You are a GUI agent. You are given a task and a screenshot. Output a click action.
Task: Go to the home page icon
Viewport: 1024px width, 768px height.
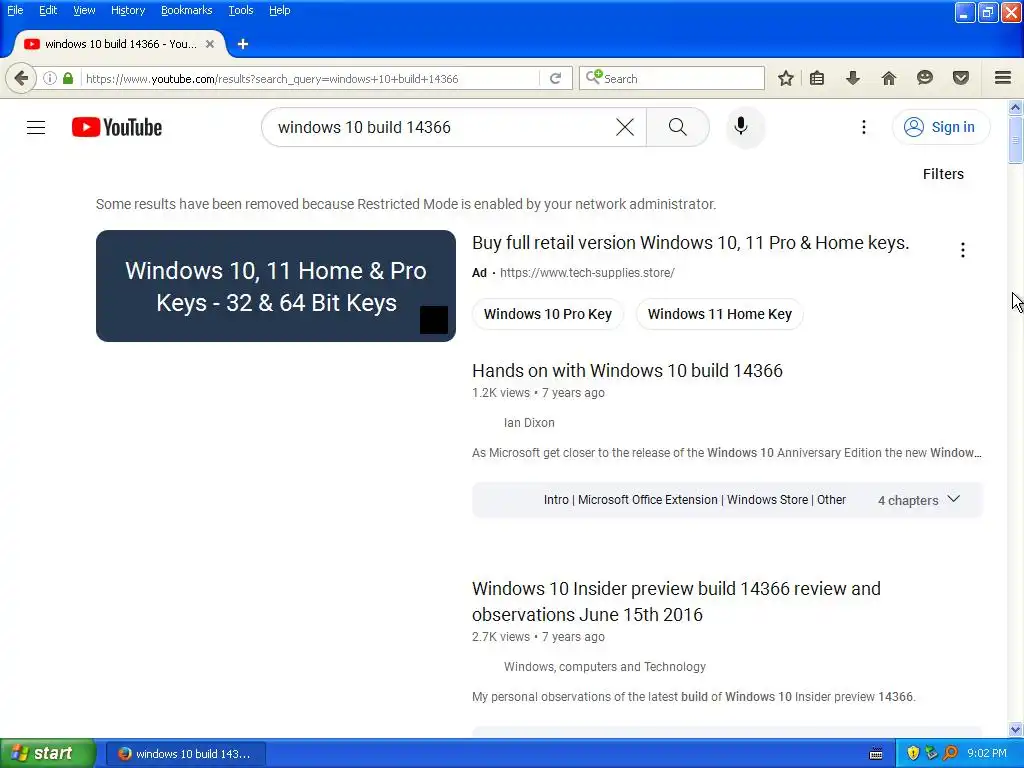[888, 78]
